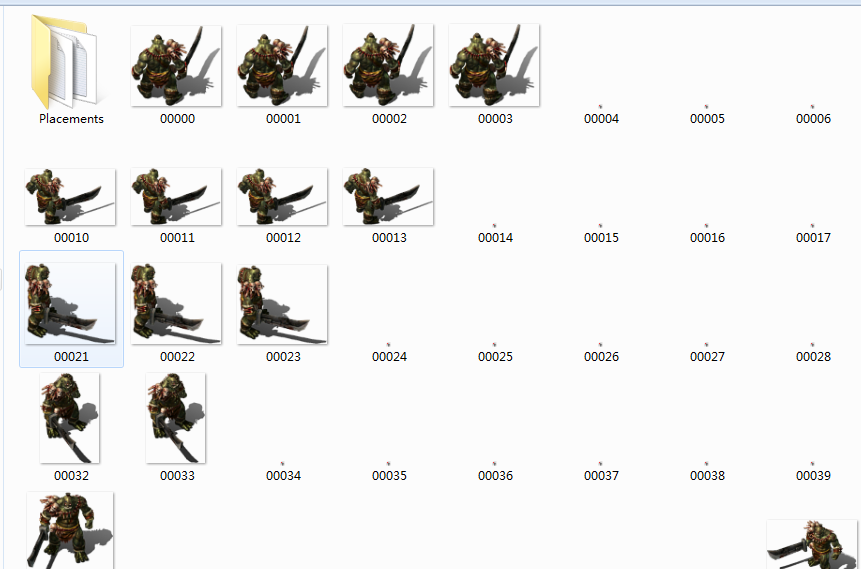Select the file named 00005
Viewport: 861px width, 569px height.
coord(707,119)
